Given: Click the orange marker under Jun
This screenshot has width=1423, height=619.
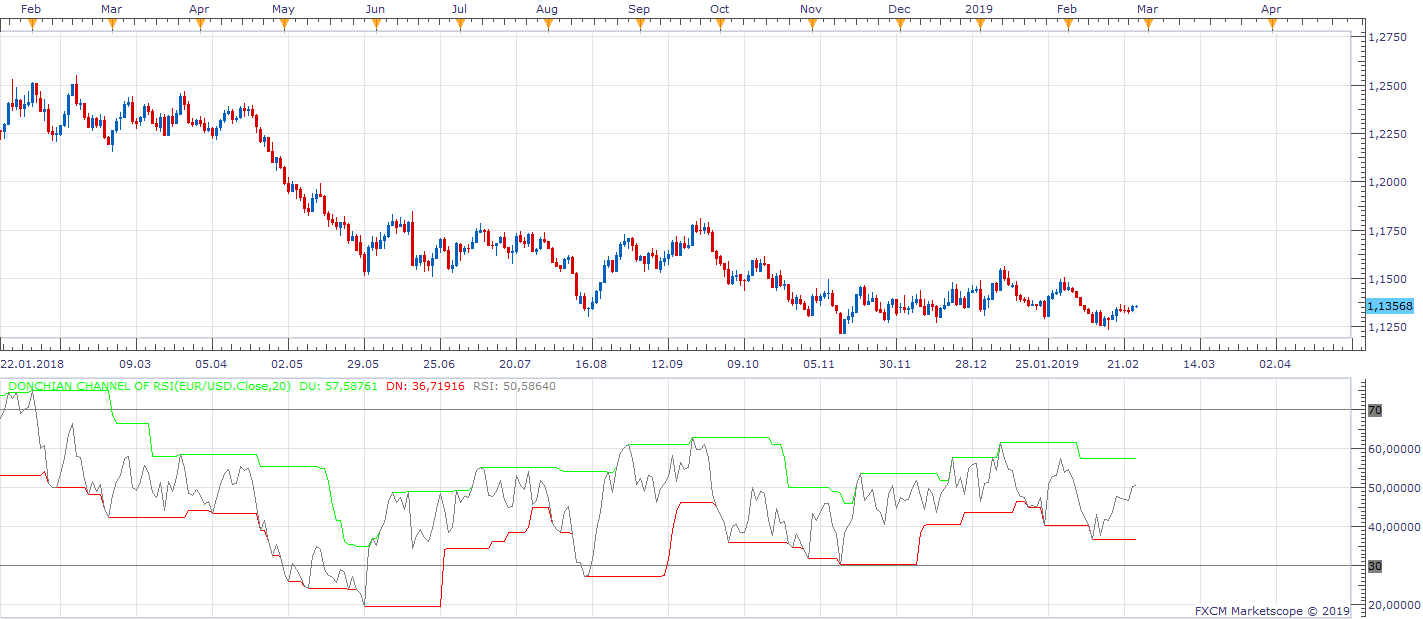Looking at the screenshot, I should tap(375, 25).
